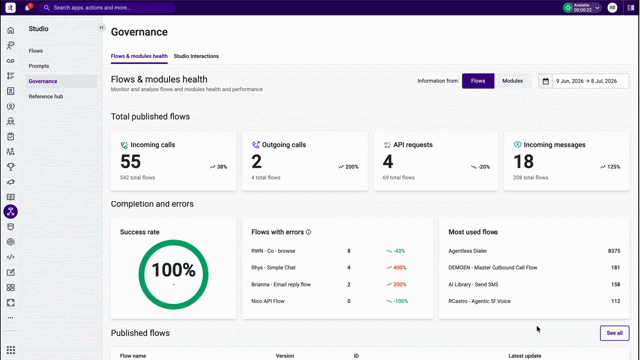
Task: Click the edit note pencil icon in sidebar
Action: pos(11,272)
